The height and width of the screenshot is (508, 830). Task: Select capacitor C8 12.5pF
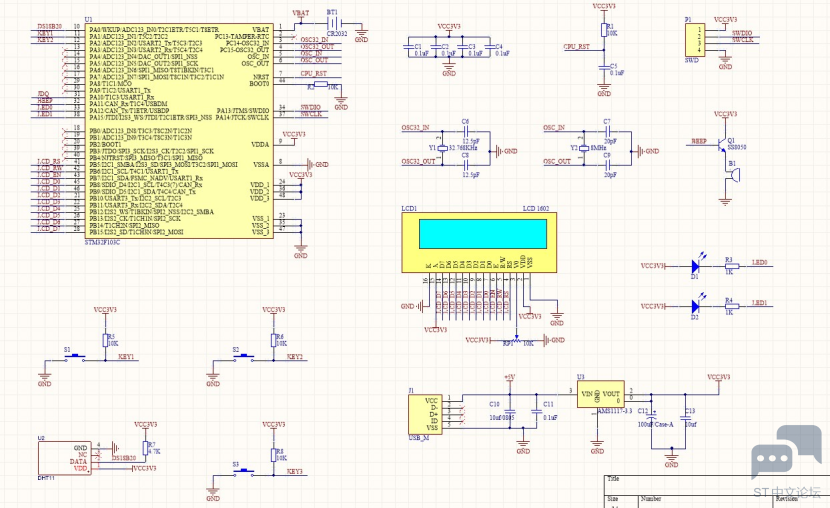(x=465, y=165)
